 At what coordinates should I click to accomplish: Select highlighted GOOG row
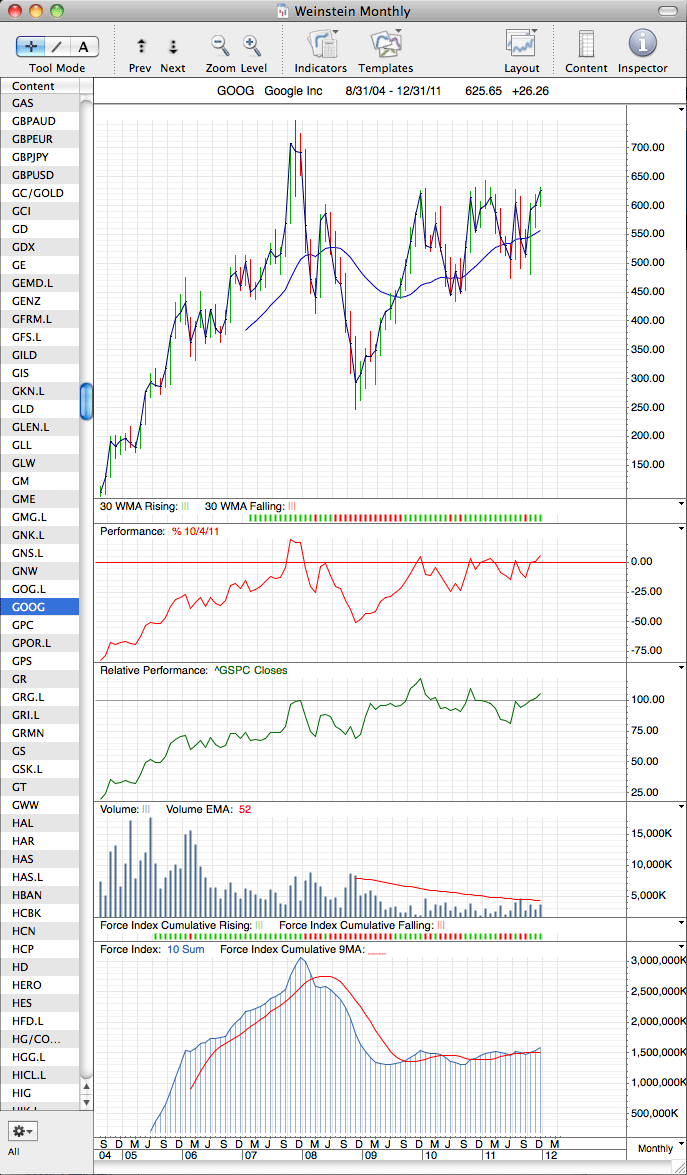(39, 606)
